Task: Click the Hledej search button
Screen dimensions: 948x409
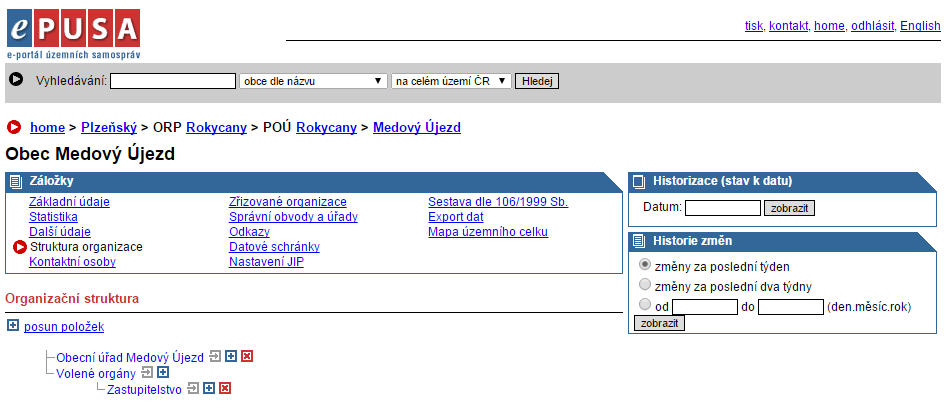Action: (537, 81)
